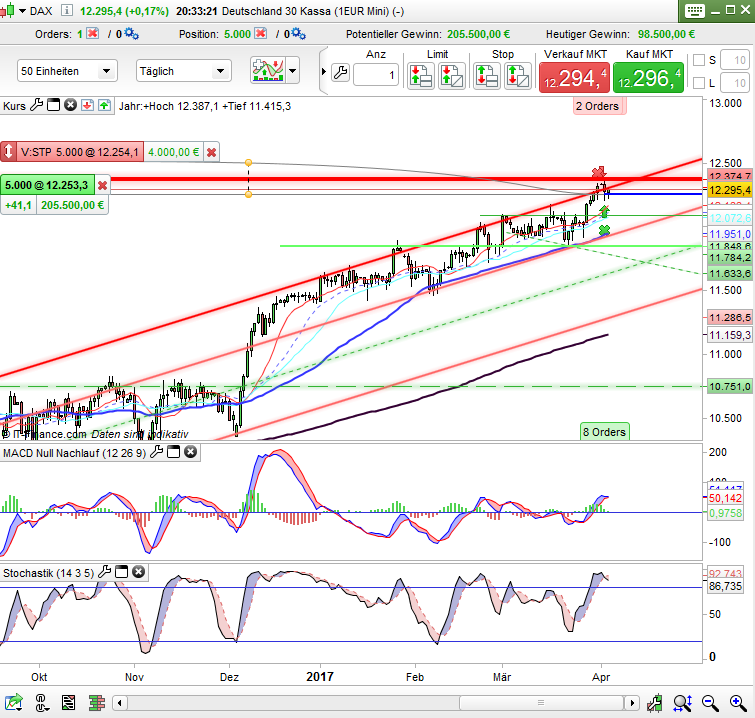Enable the L checkbox
Viewport: 755px width, 718px height.
tap(699, 83)
